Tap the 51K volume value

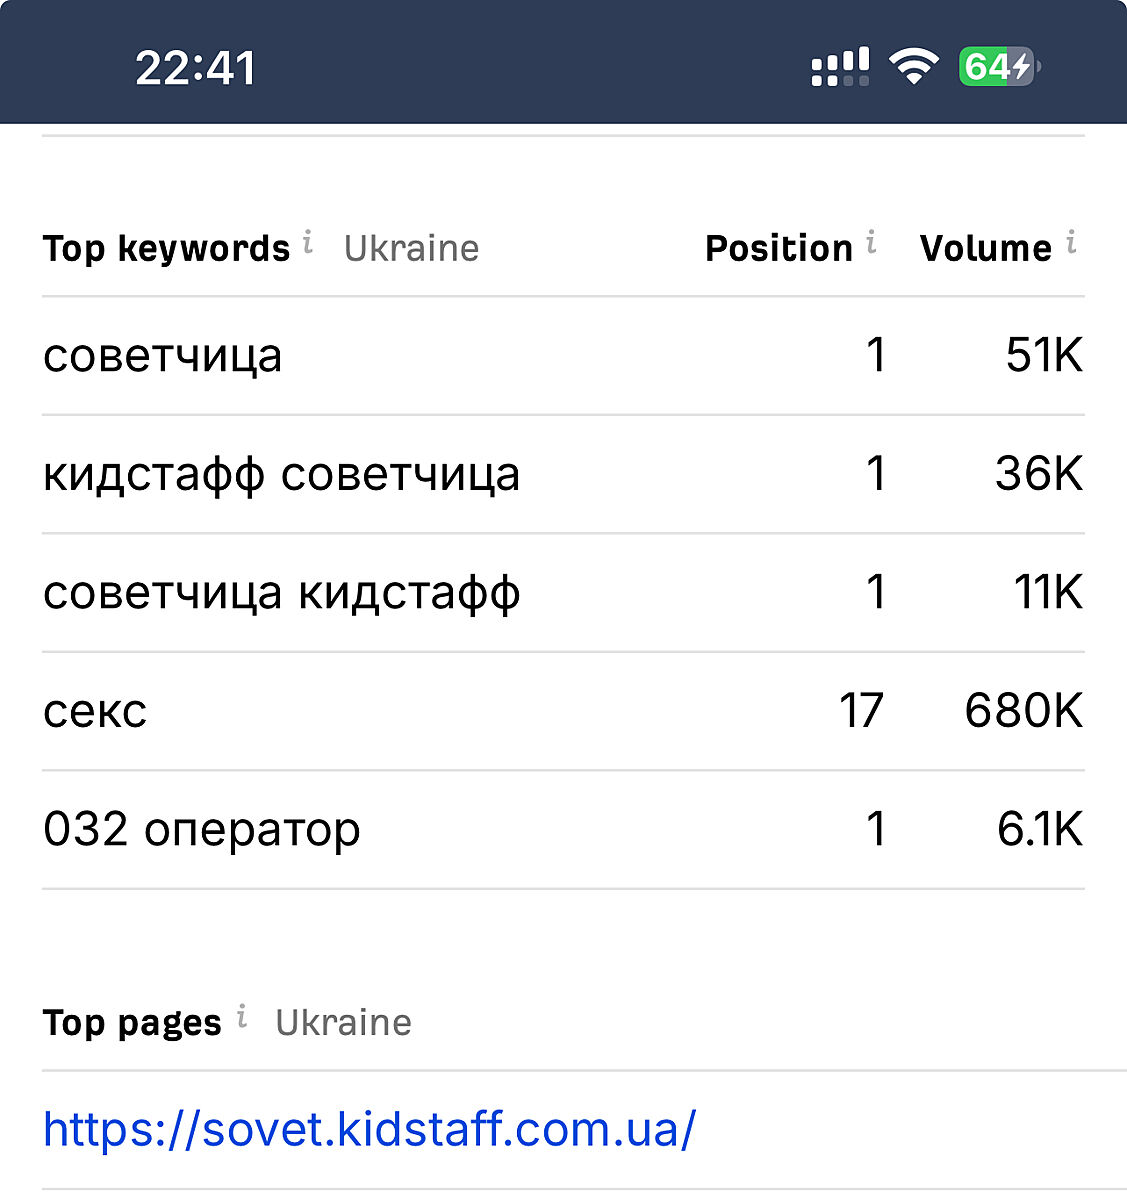click(x=1043, y=356)
